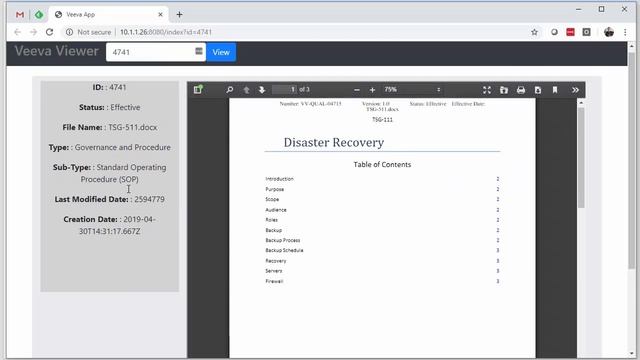This screenshot has width=640, height=360.
Task: Click the Purpose contents entry
Action: point(275,189)
